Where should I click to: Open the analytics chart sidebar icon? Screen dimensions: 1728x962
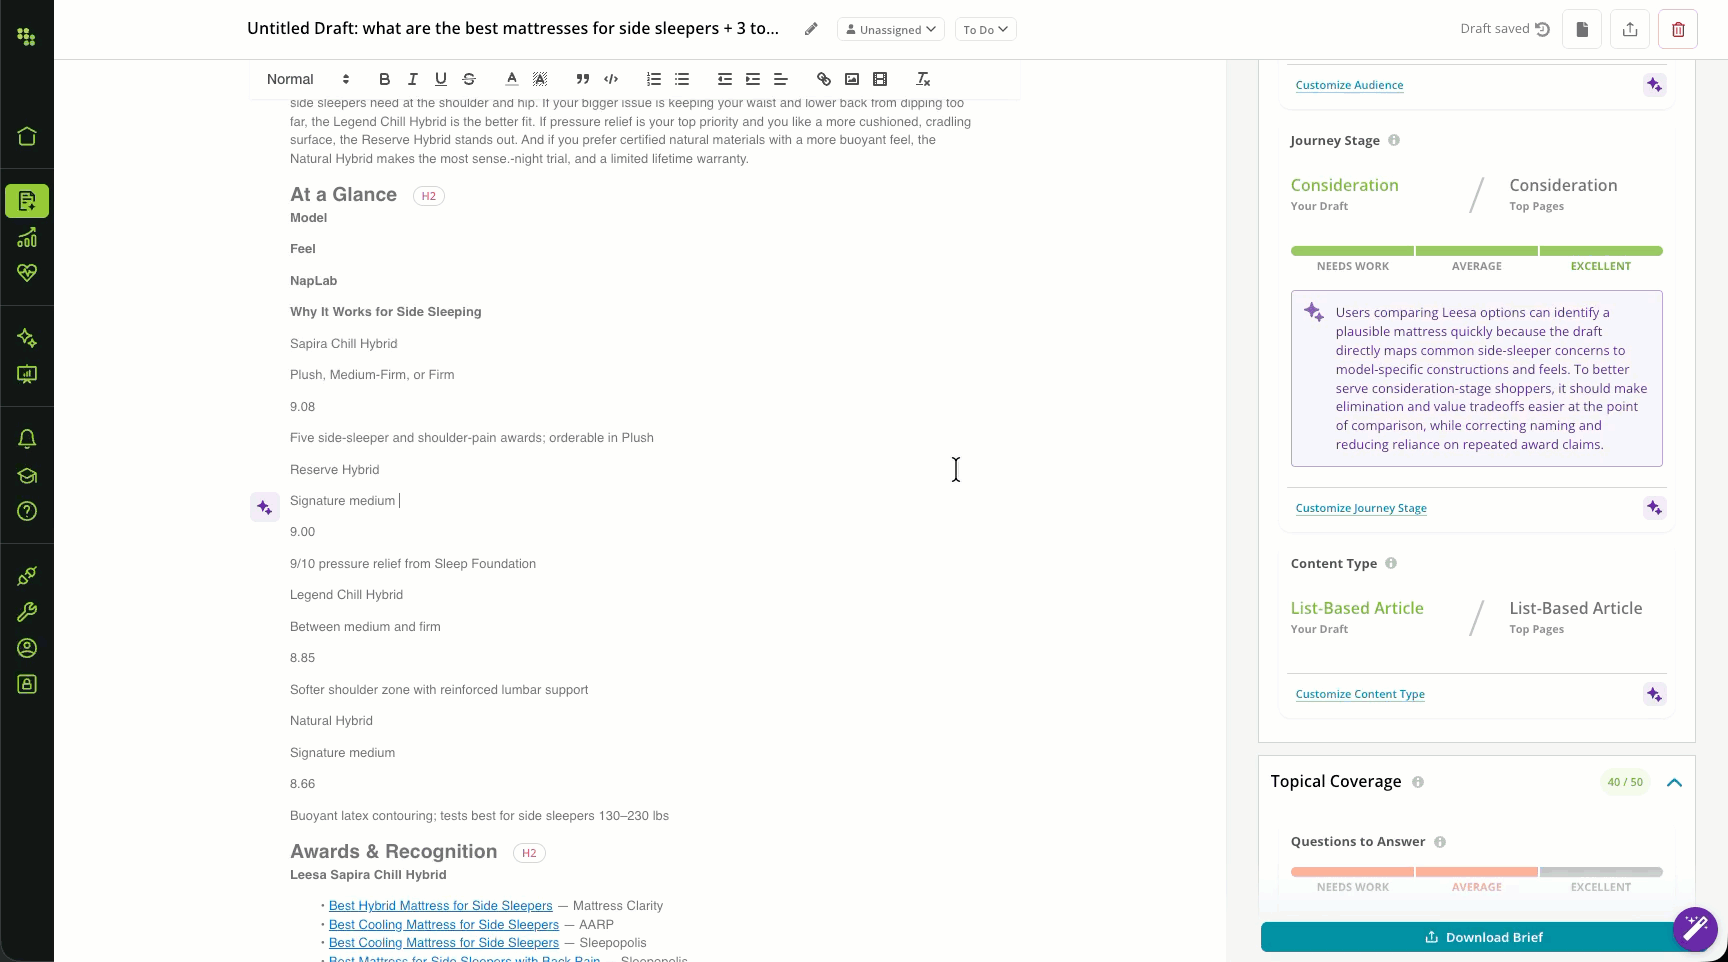tap(27, 237)
